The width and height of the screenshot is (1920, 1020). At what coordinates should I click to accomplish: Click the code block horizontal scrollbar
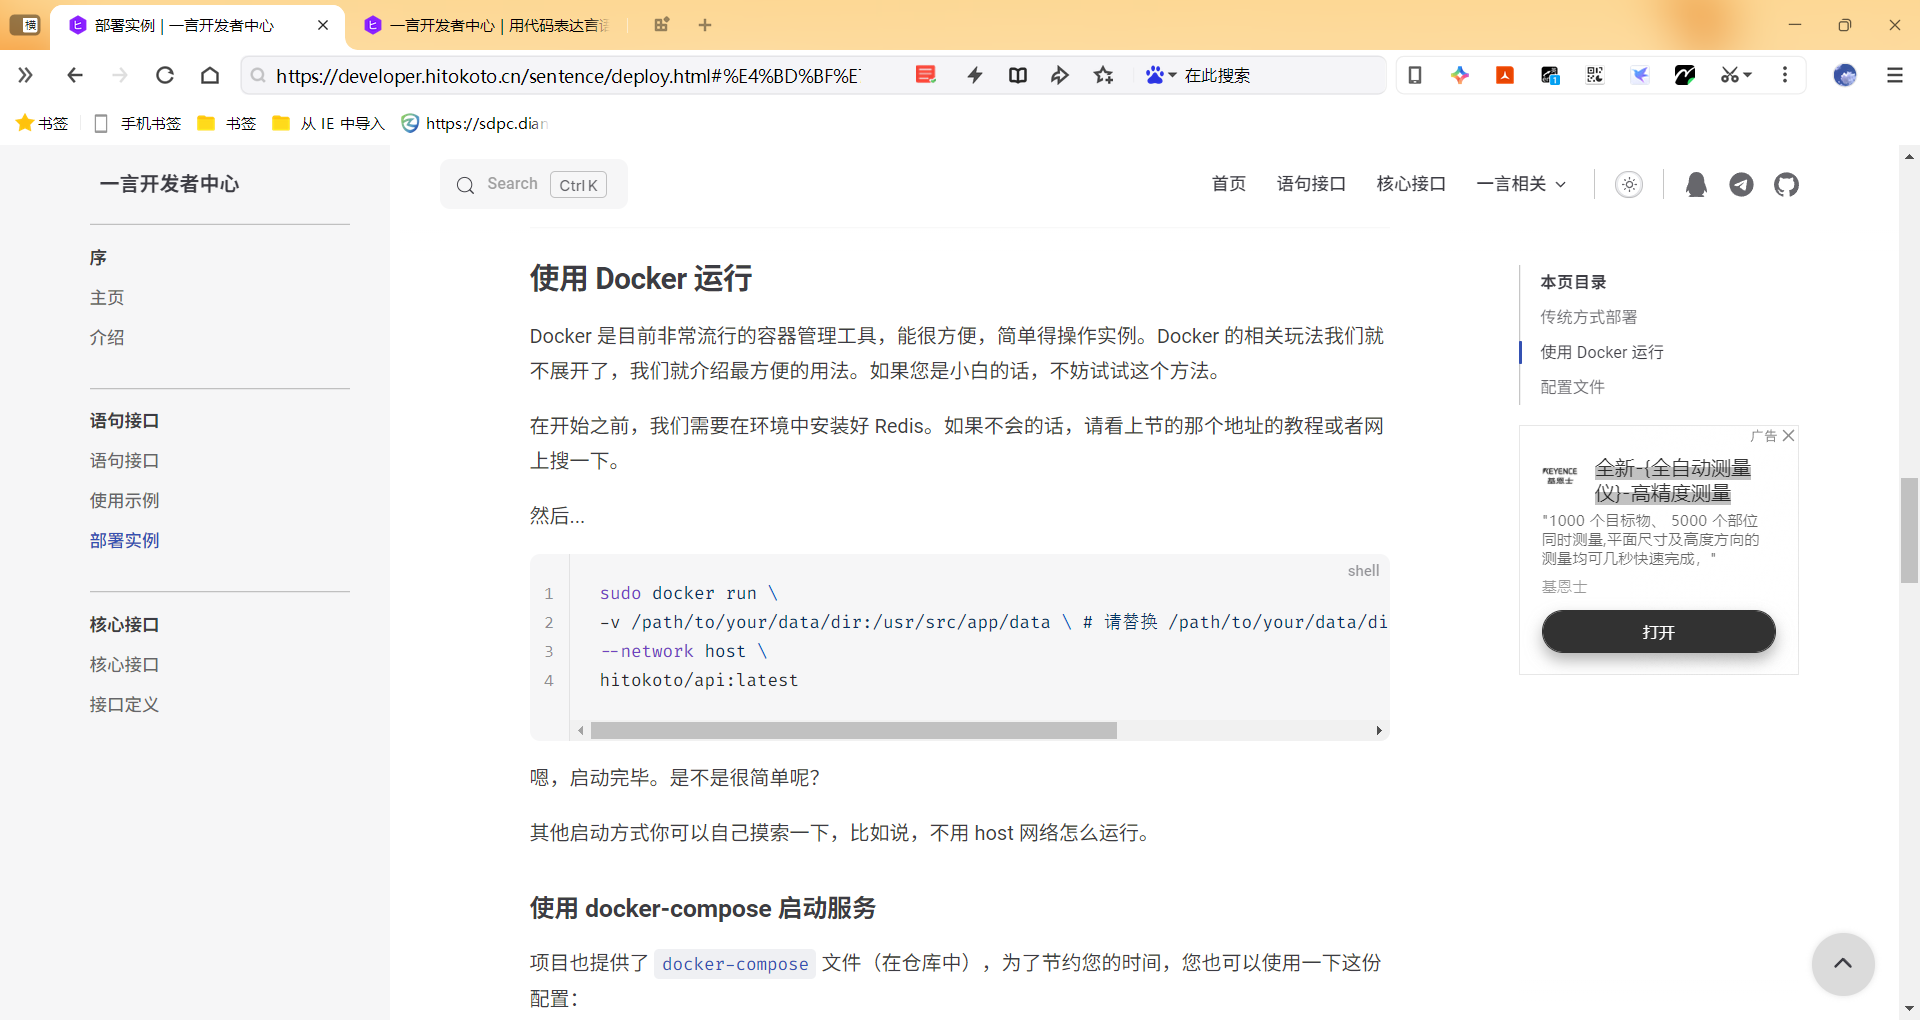(x=853, y=731)
